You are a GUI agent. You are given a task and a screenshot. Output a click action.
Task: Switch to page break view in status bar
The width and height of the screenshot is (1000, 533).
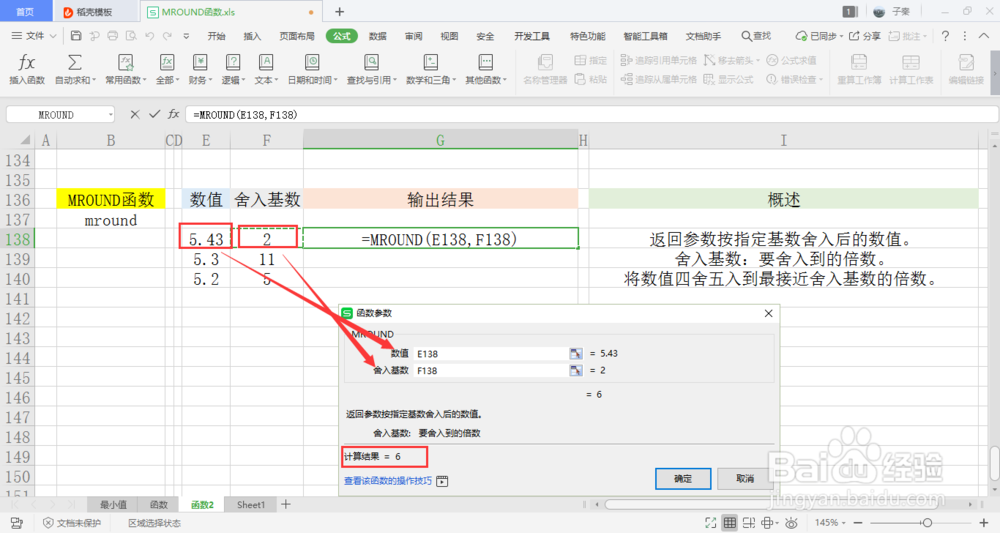click(x=749, y=523)
